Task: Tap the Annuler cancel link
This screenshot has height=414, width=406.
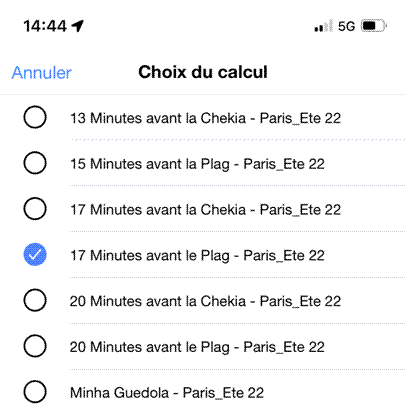Action: 41,72
